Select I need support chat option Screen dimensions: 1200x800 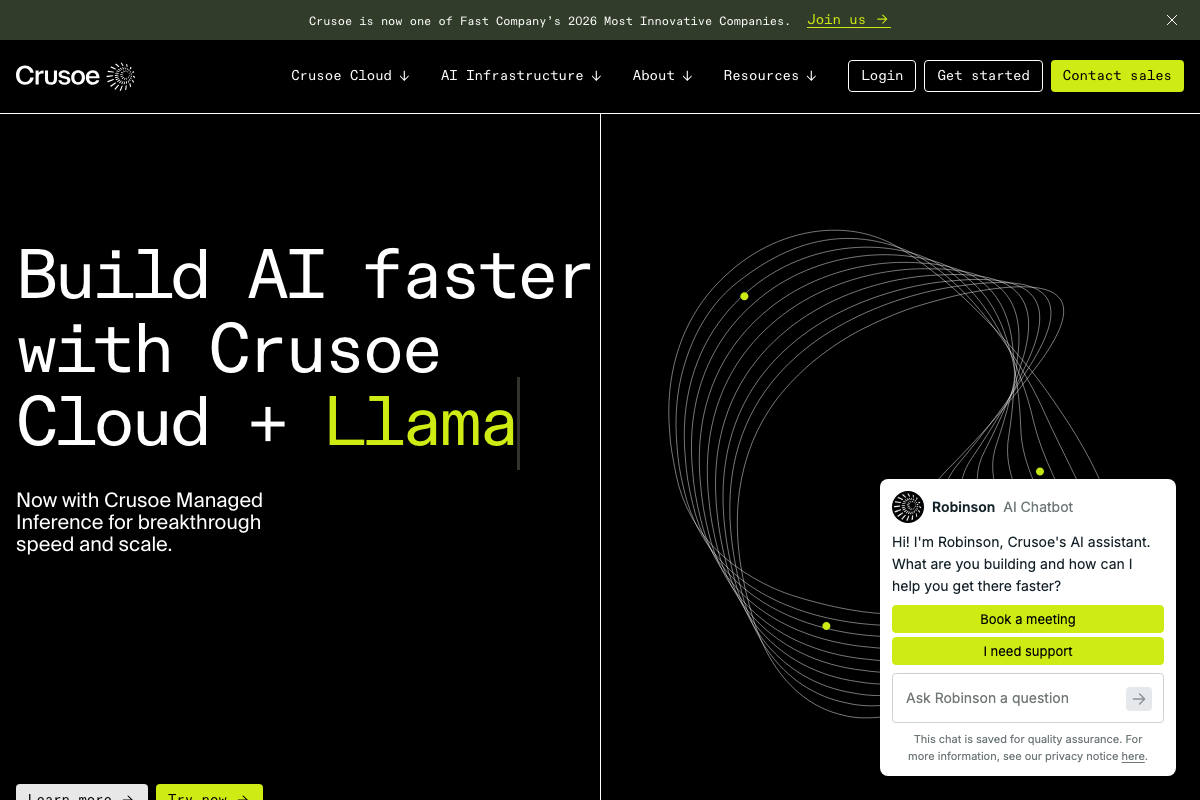[x=1028, y=651]
